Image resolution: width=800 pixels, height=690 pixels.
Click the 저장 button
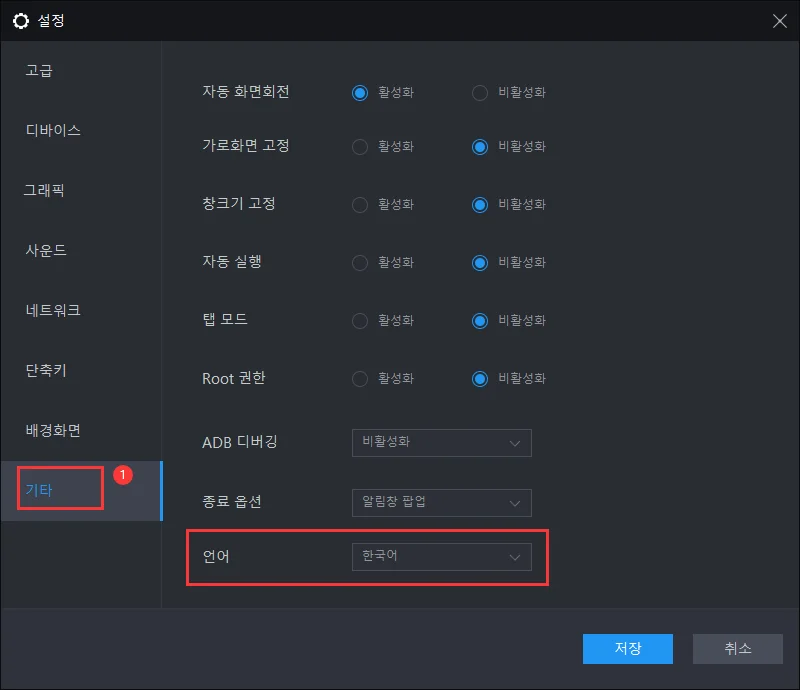628,649
